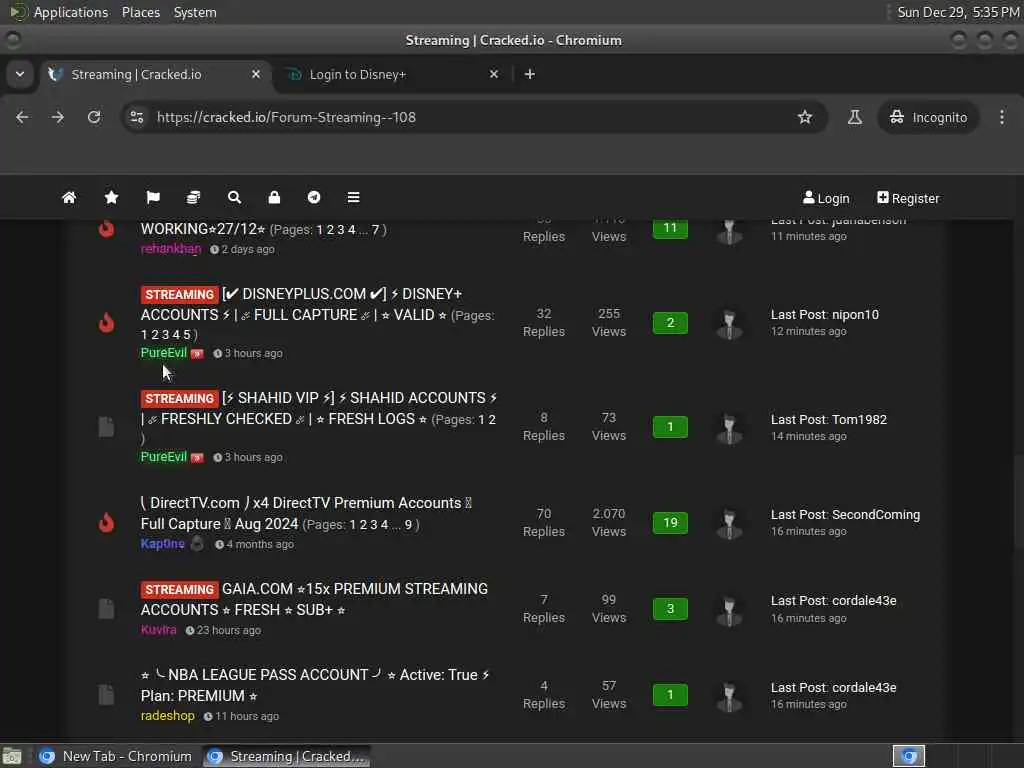Open Chrome Labs flask icon
The height and width of the screenshot is (768, 1024).
tap(854, 117)
